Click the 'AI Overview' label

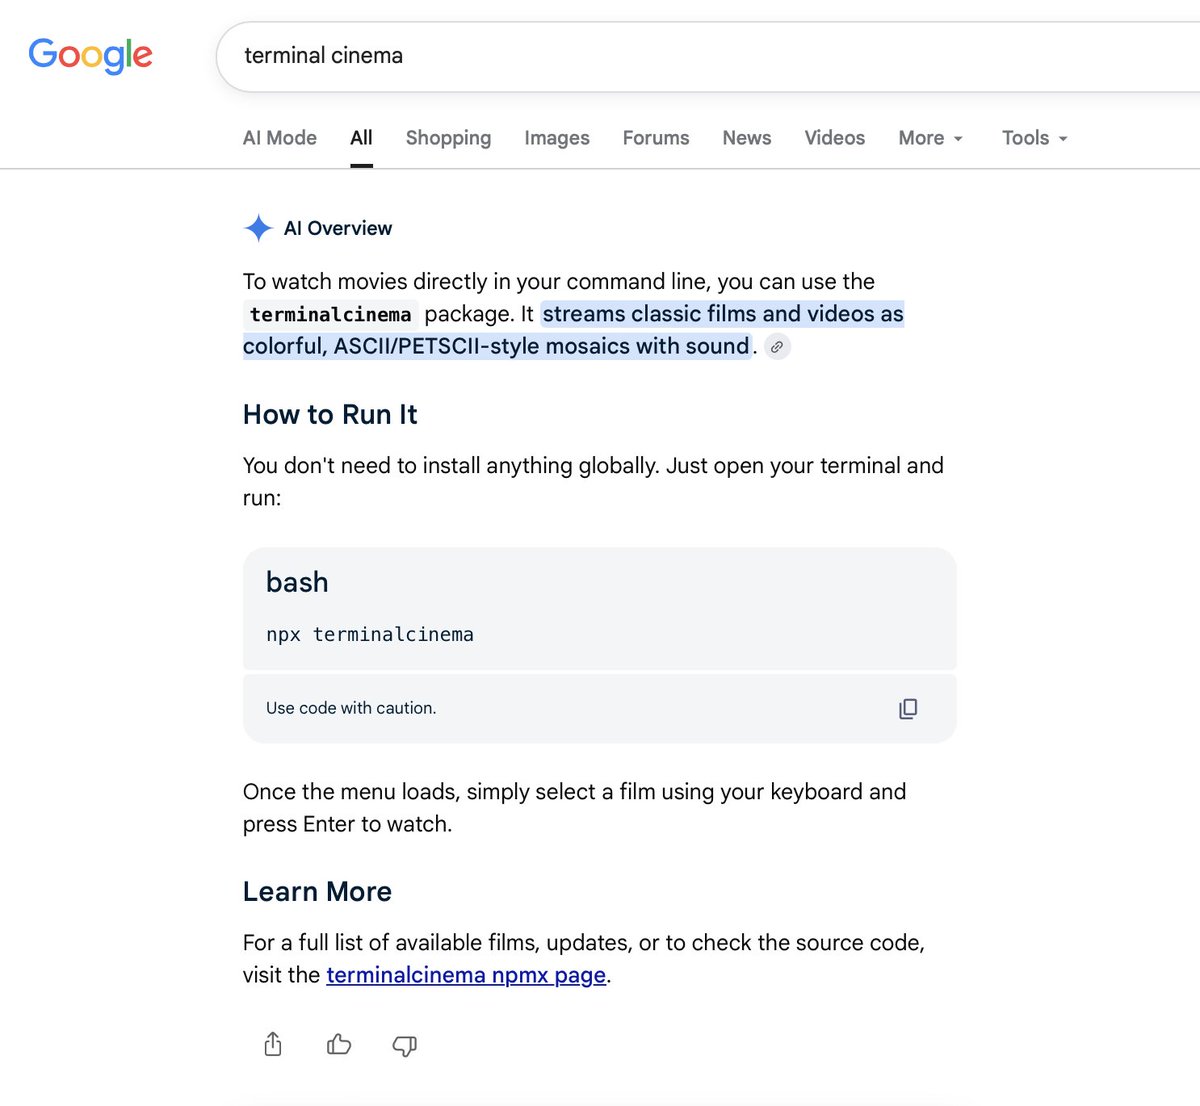(x=338, y=228)
